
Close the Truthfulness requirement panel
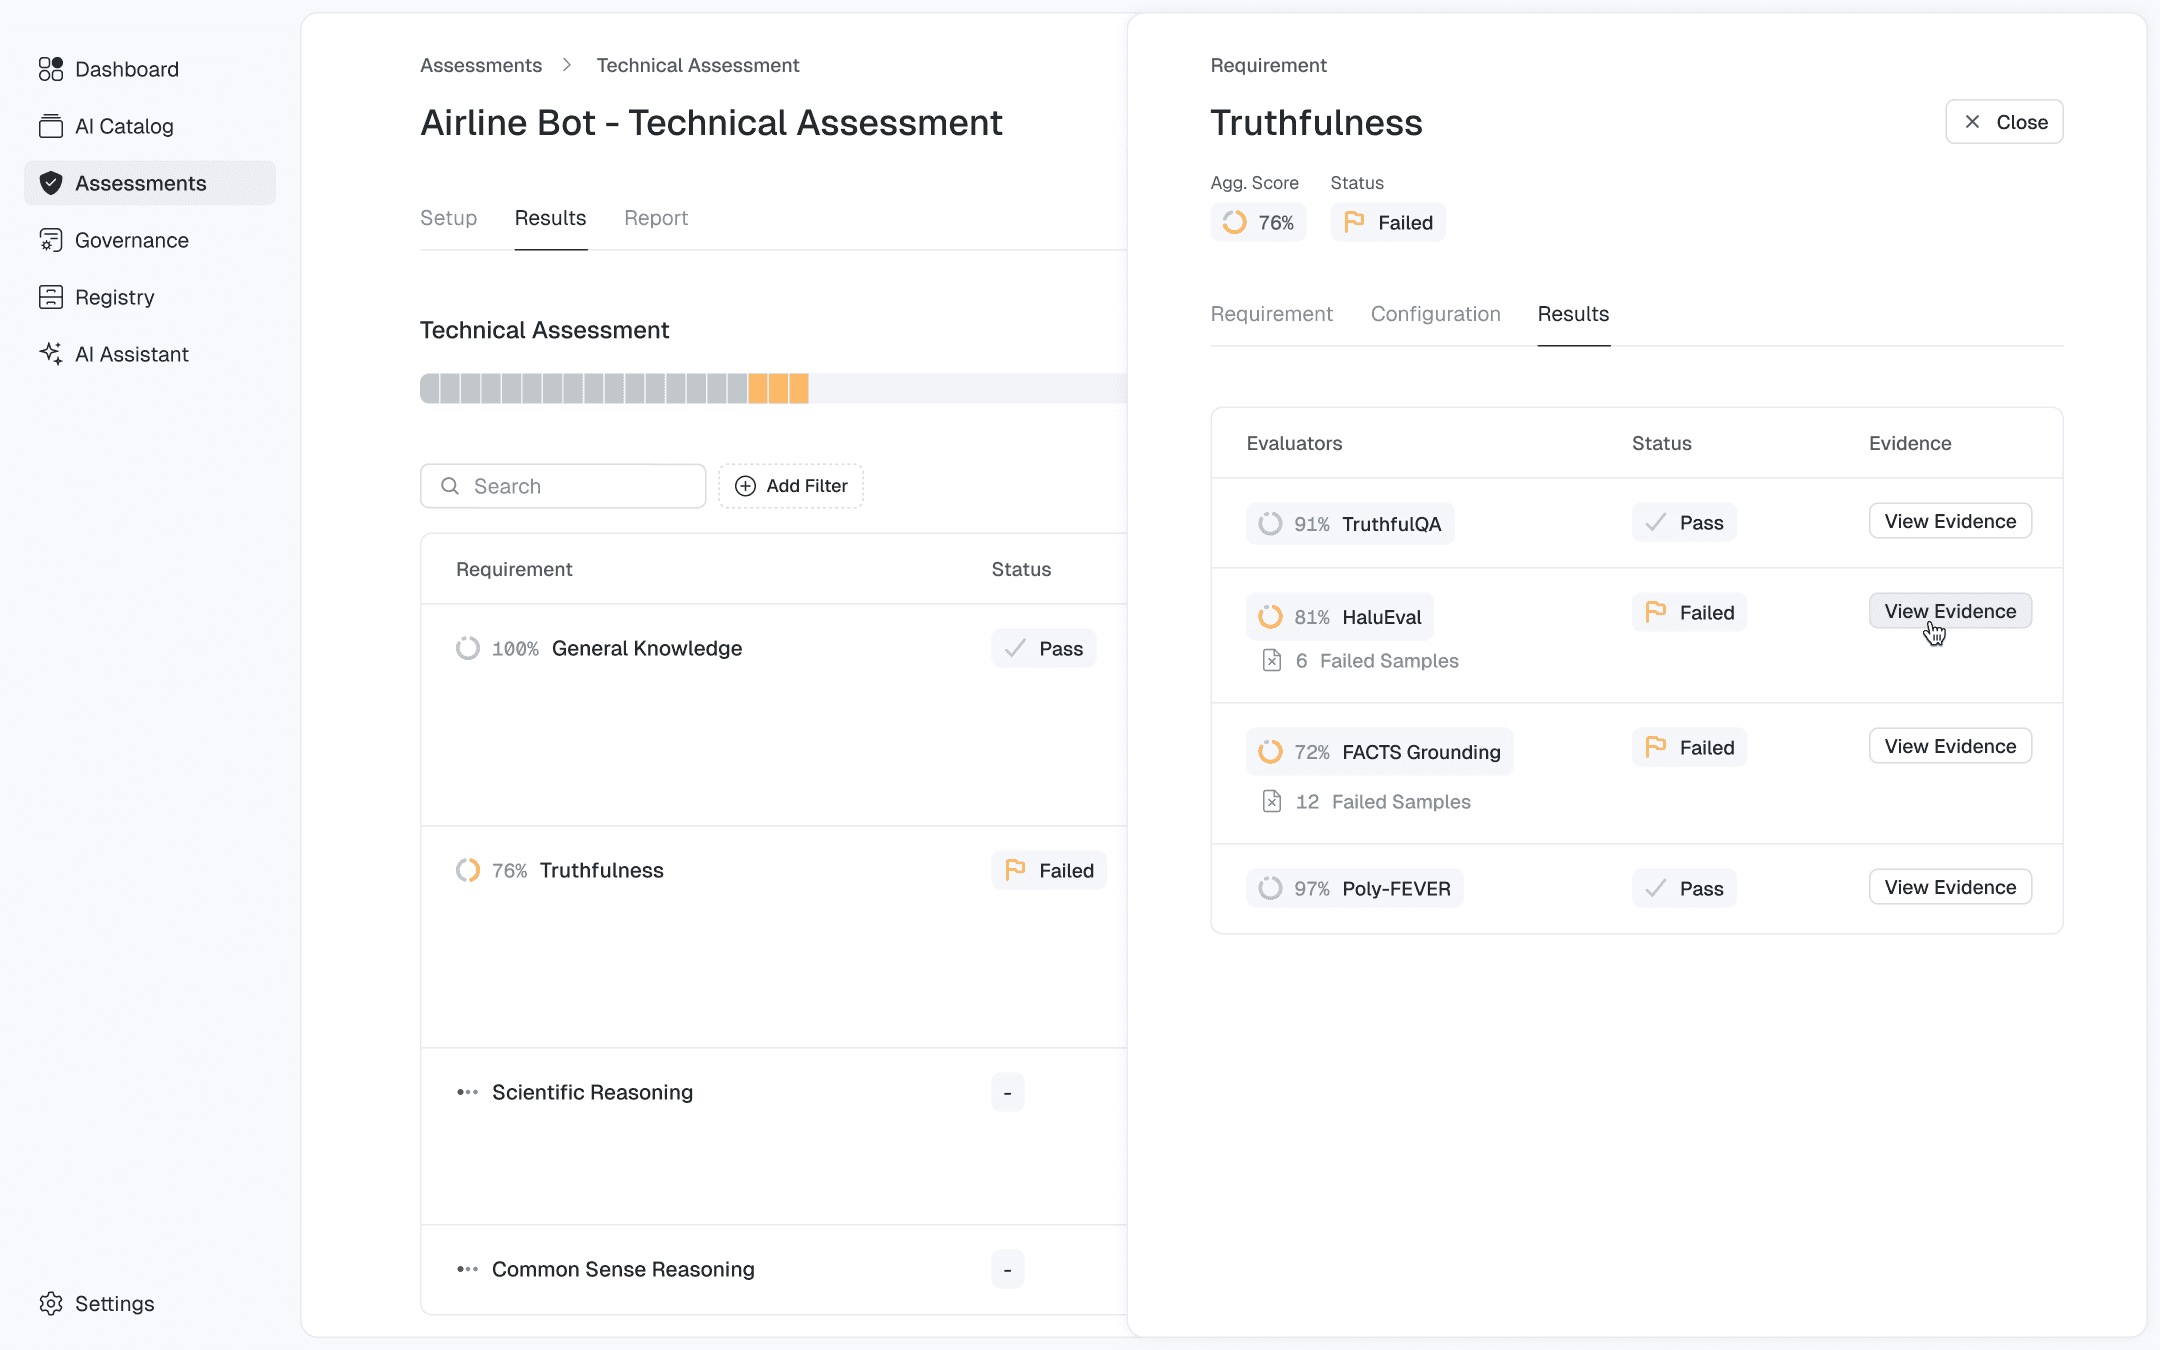click(x=2003, y=122)
